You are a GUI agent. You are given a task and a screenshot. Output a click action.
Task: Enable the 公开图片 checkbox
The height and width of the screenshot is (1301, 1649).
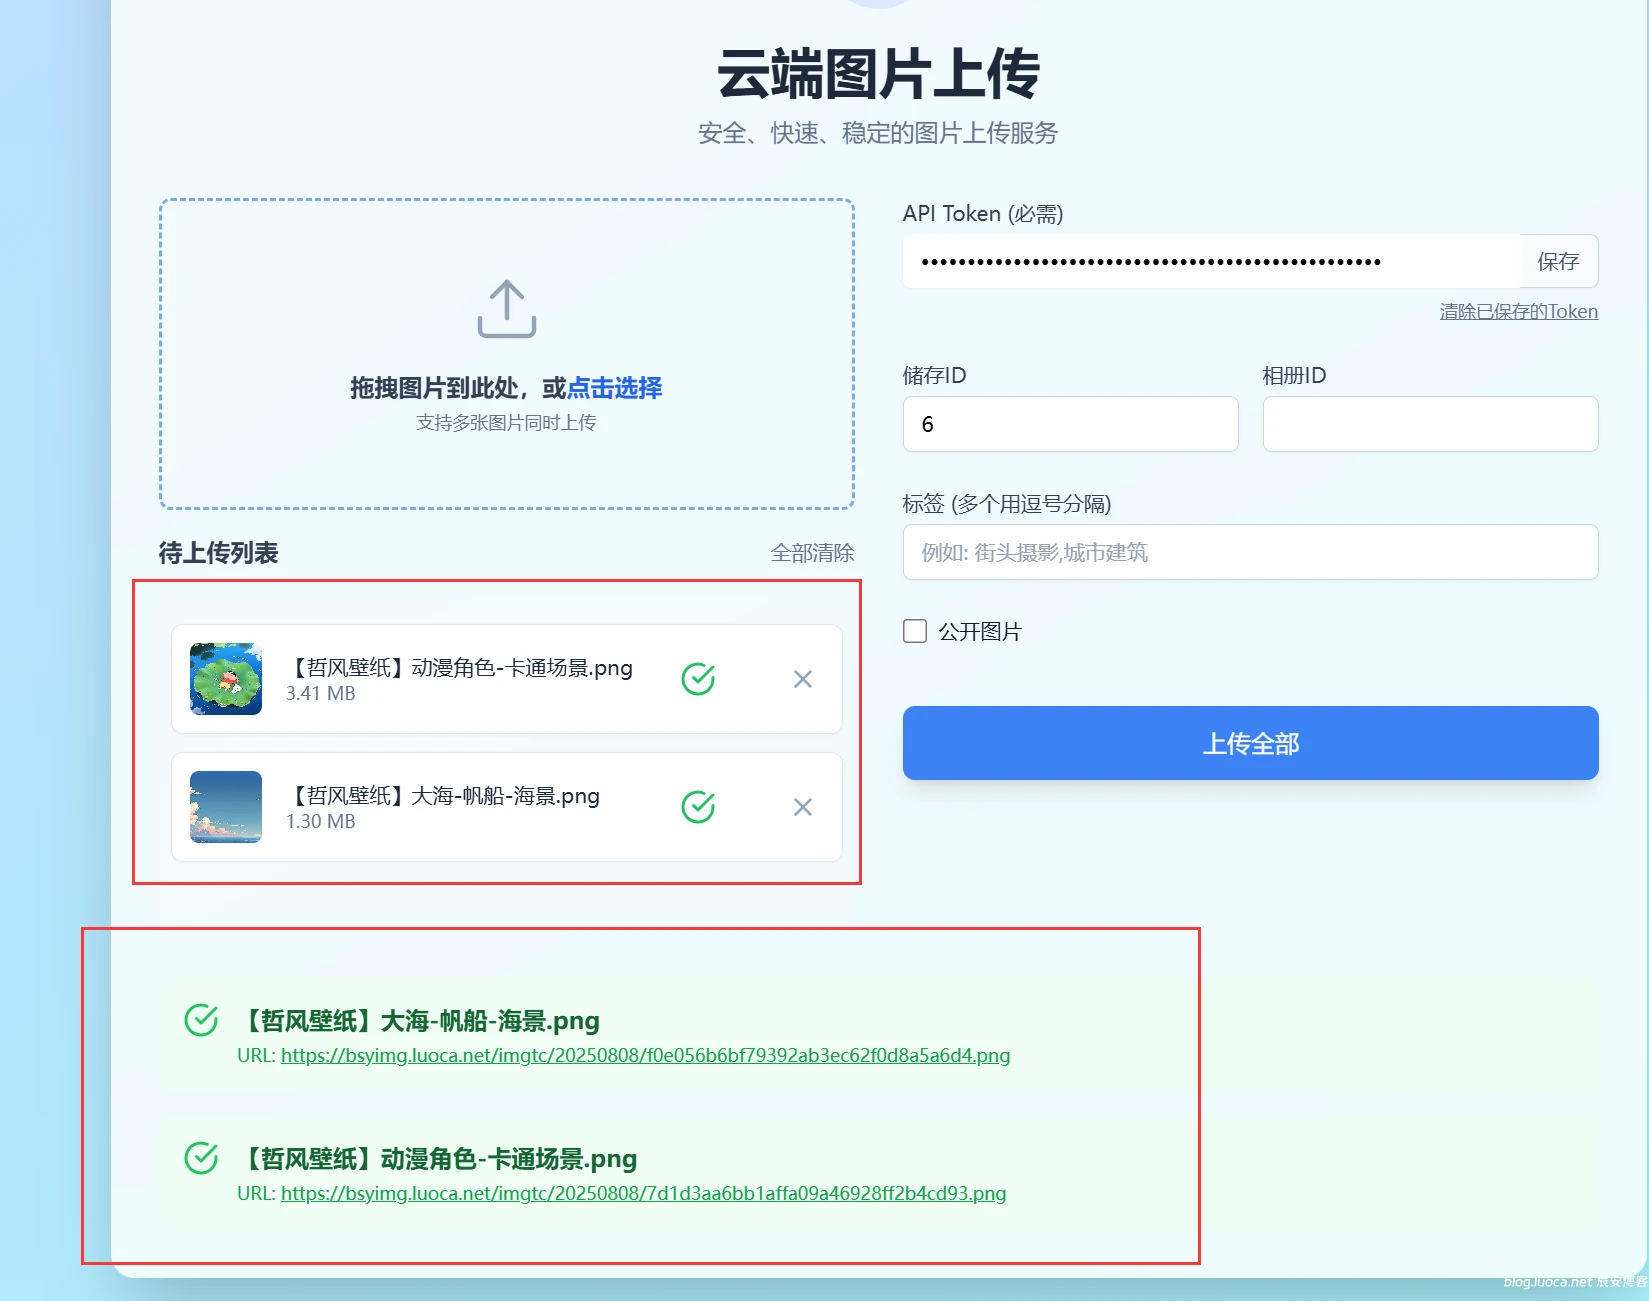[x=915, y=631]
